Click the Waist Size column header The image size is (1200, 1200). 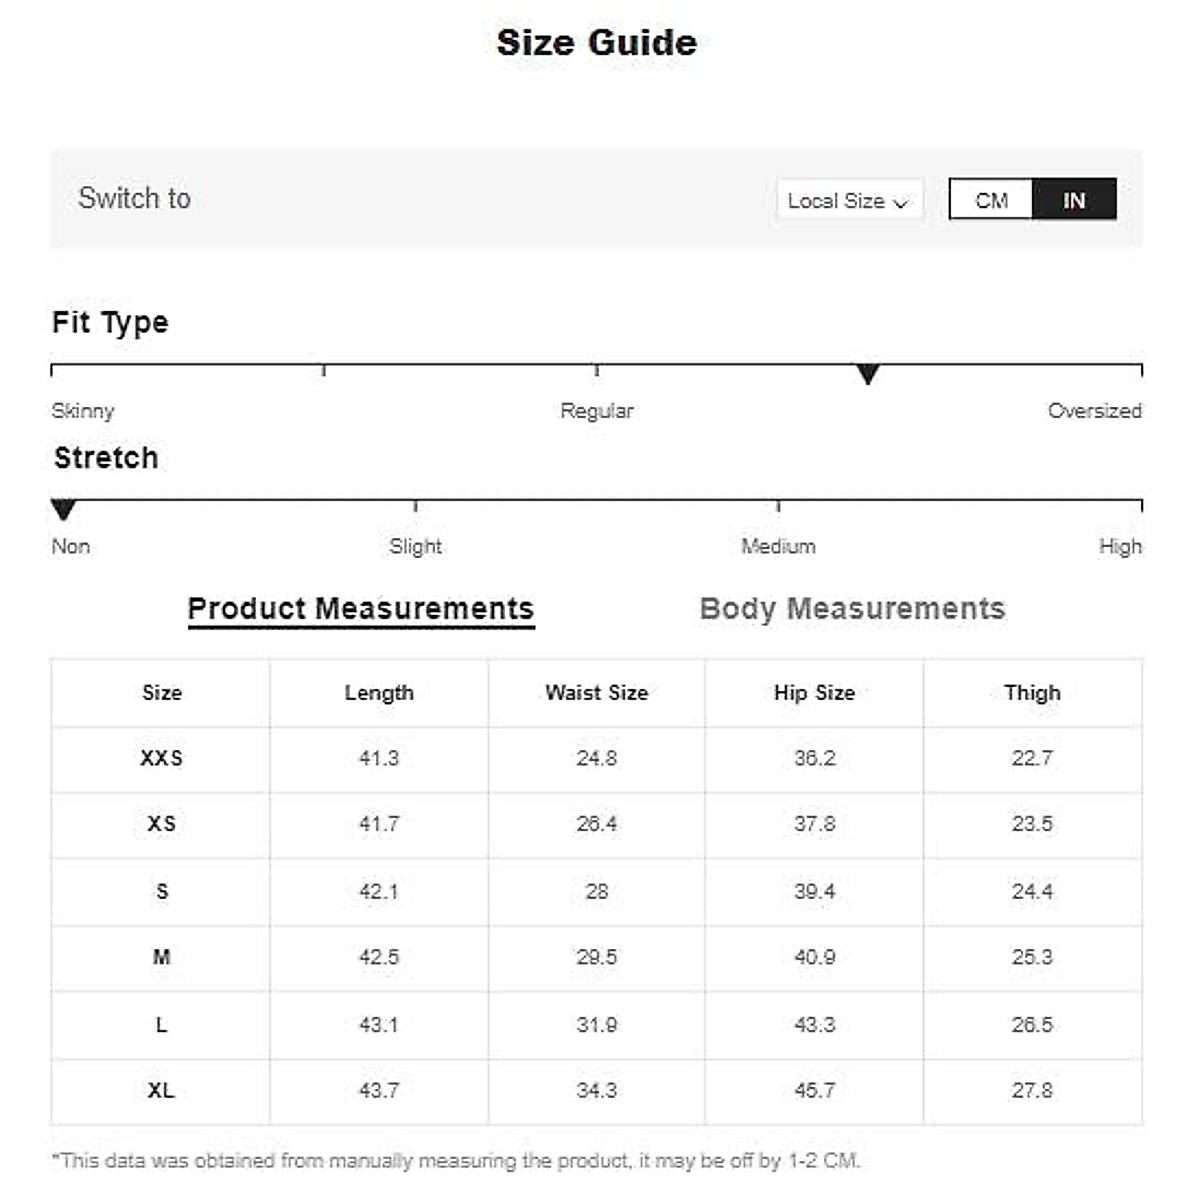[x=597, y=693]
